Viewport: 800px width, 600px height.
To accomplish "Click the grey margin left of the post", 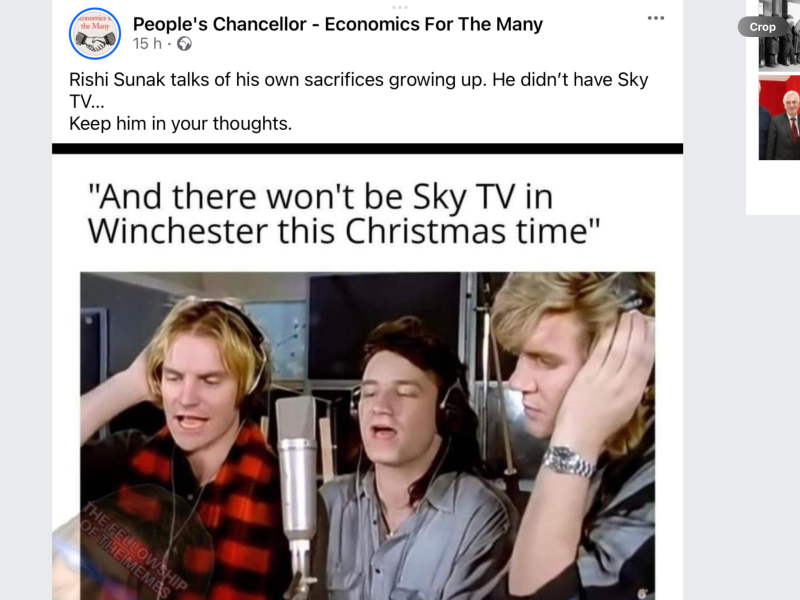I will 26,300.
